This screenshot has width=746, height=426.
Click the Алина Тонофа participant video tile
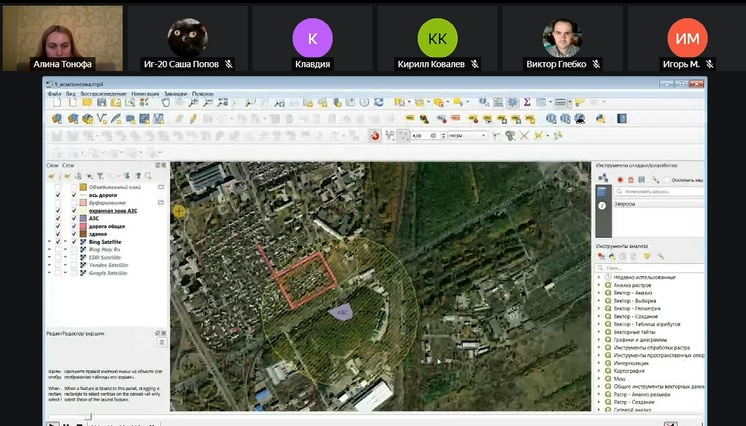tap(62, 38)
